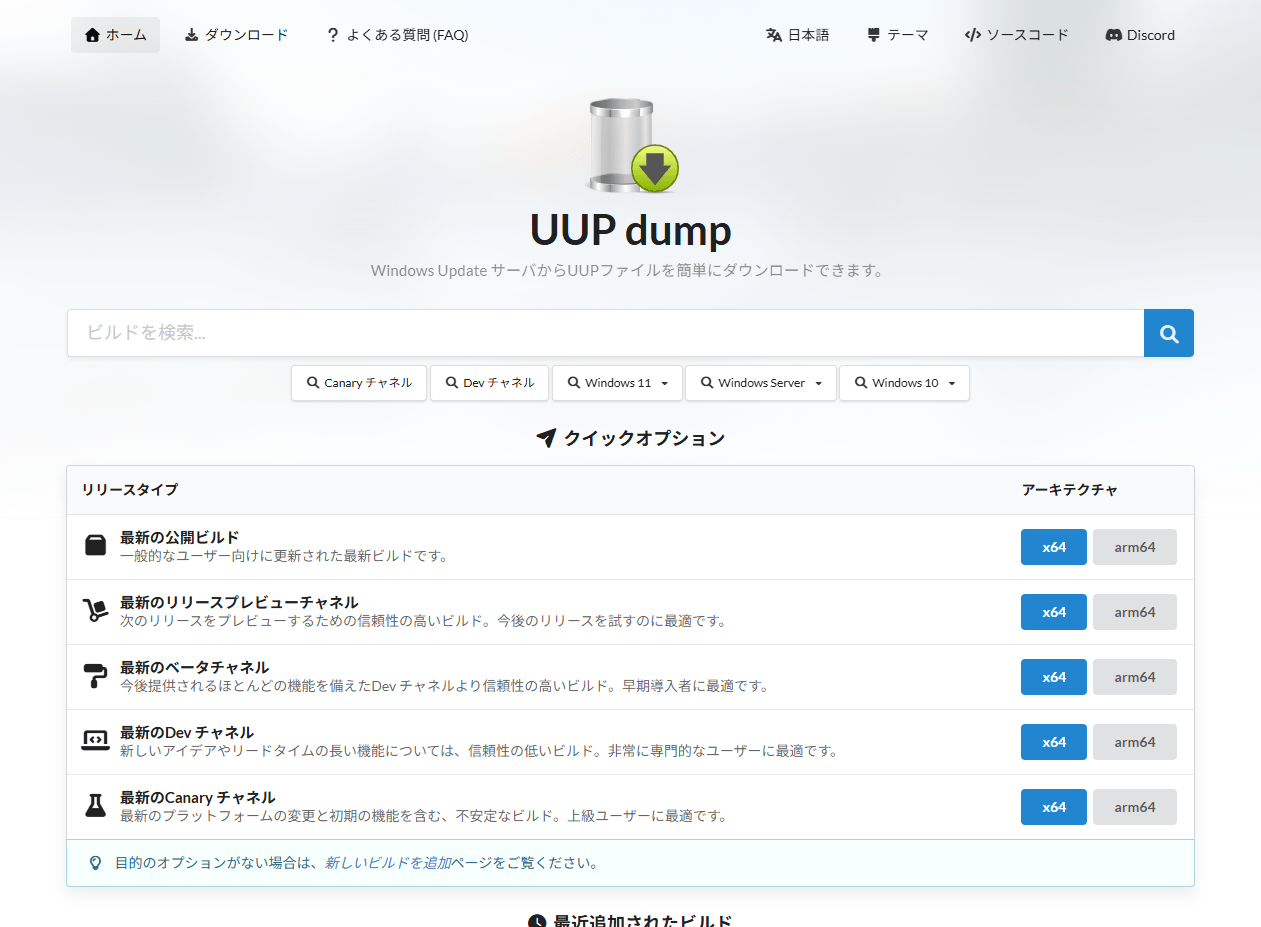The width and height of the screenshot is (1261, 927).
Task: Click the blue search magnifier button
Action: (1168, 333)
